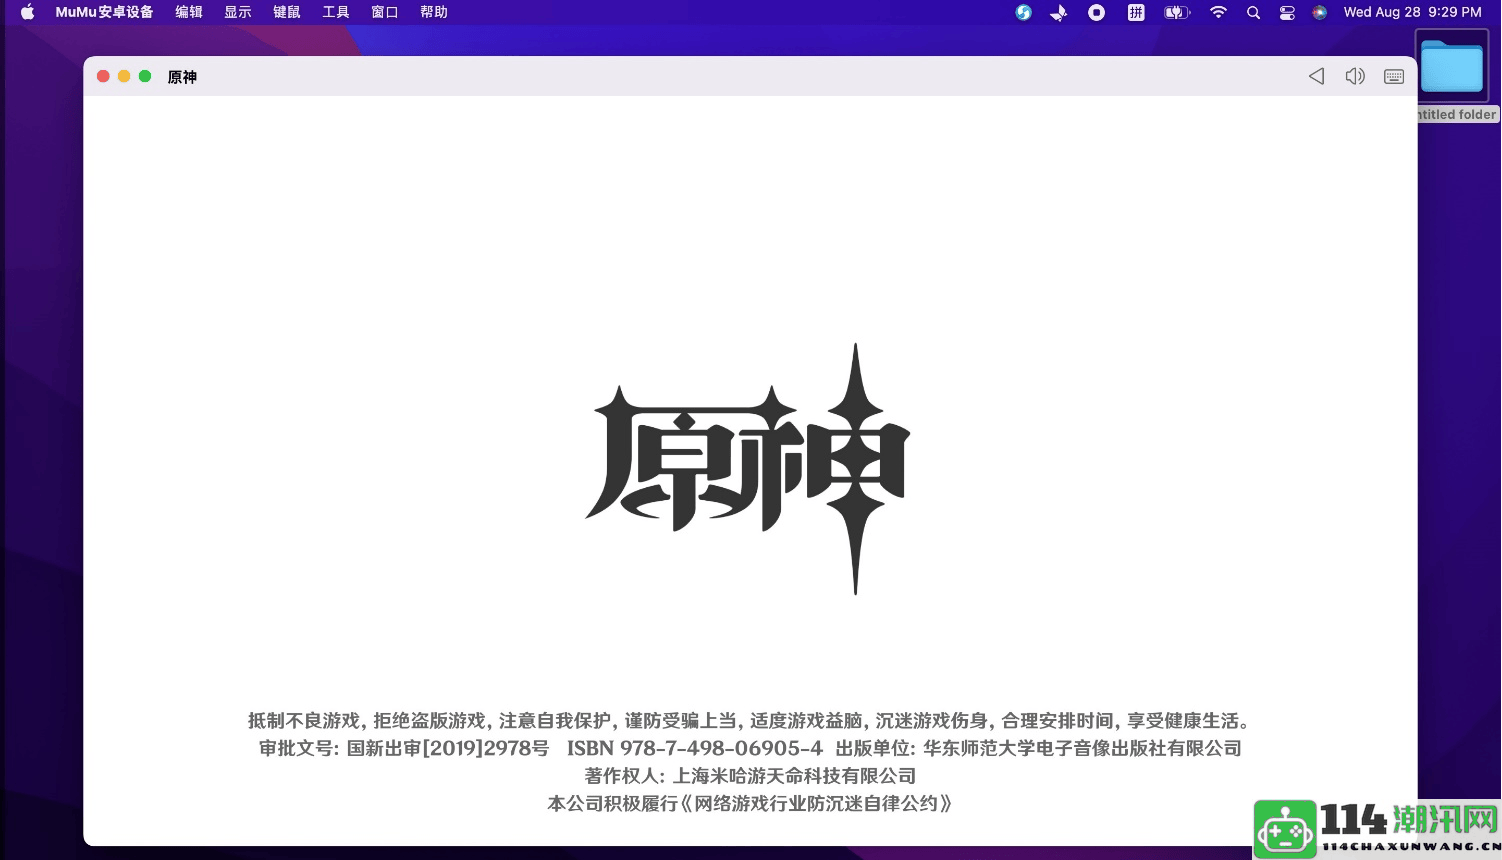
Task: Click the blue swirl icon in menu bar
Action: point(1023,12)
